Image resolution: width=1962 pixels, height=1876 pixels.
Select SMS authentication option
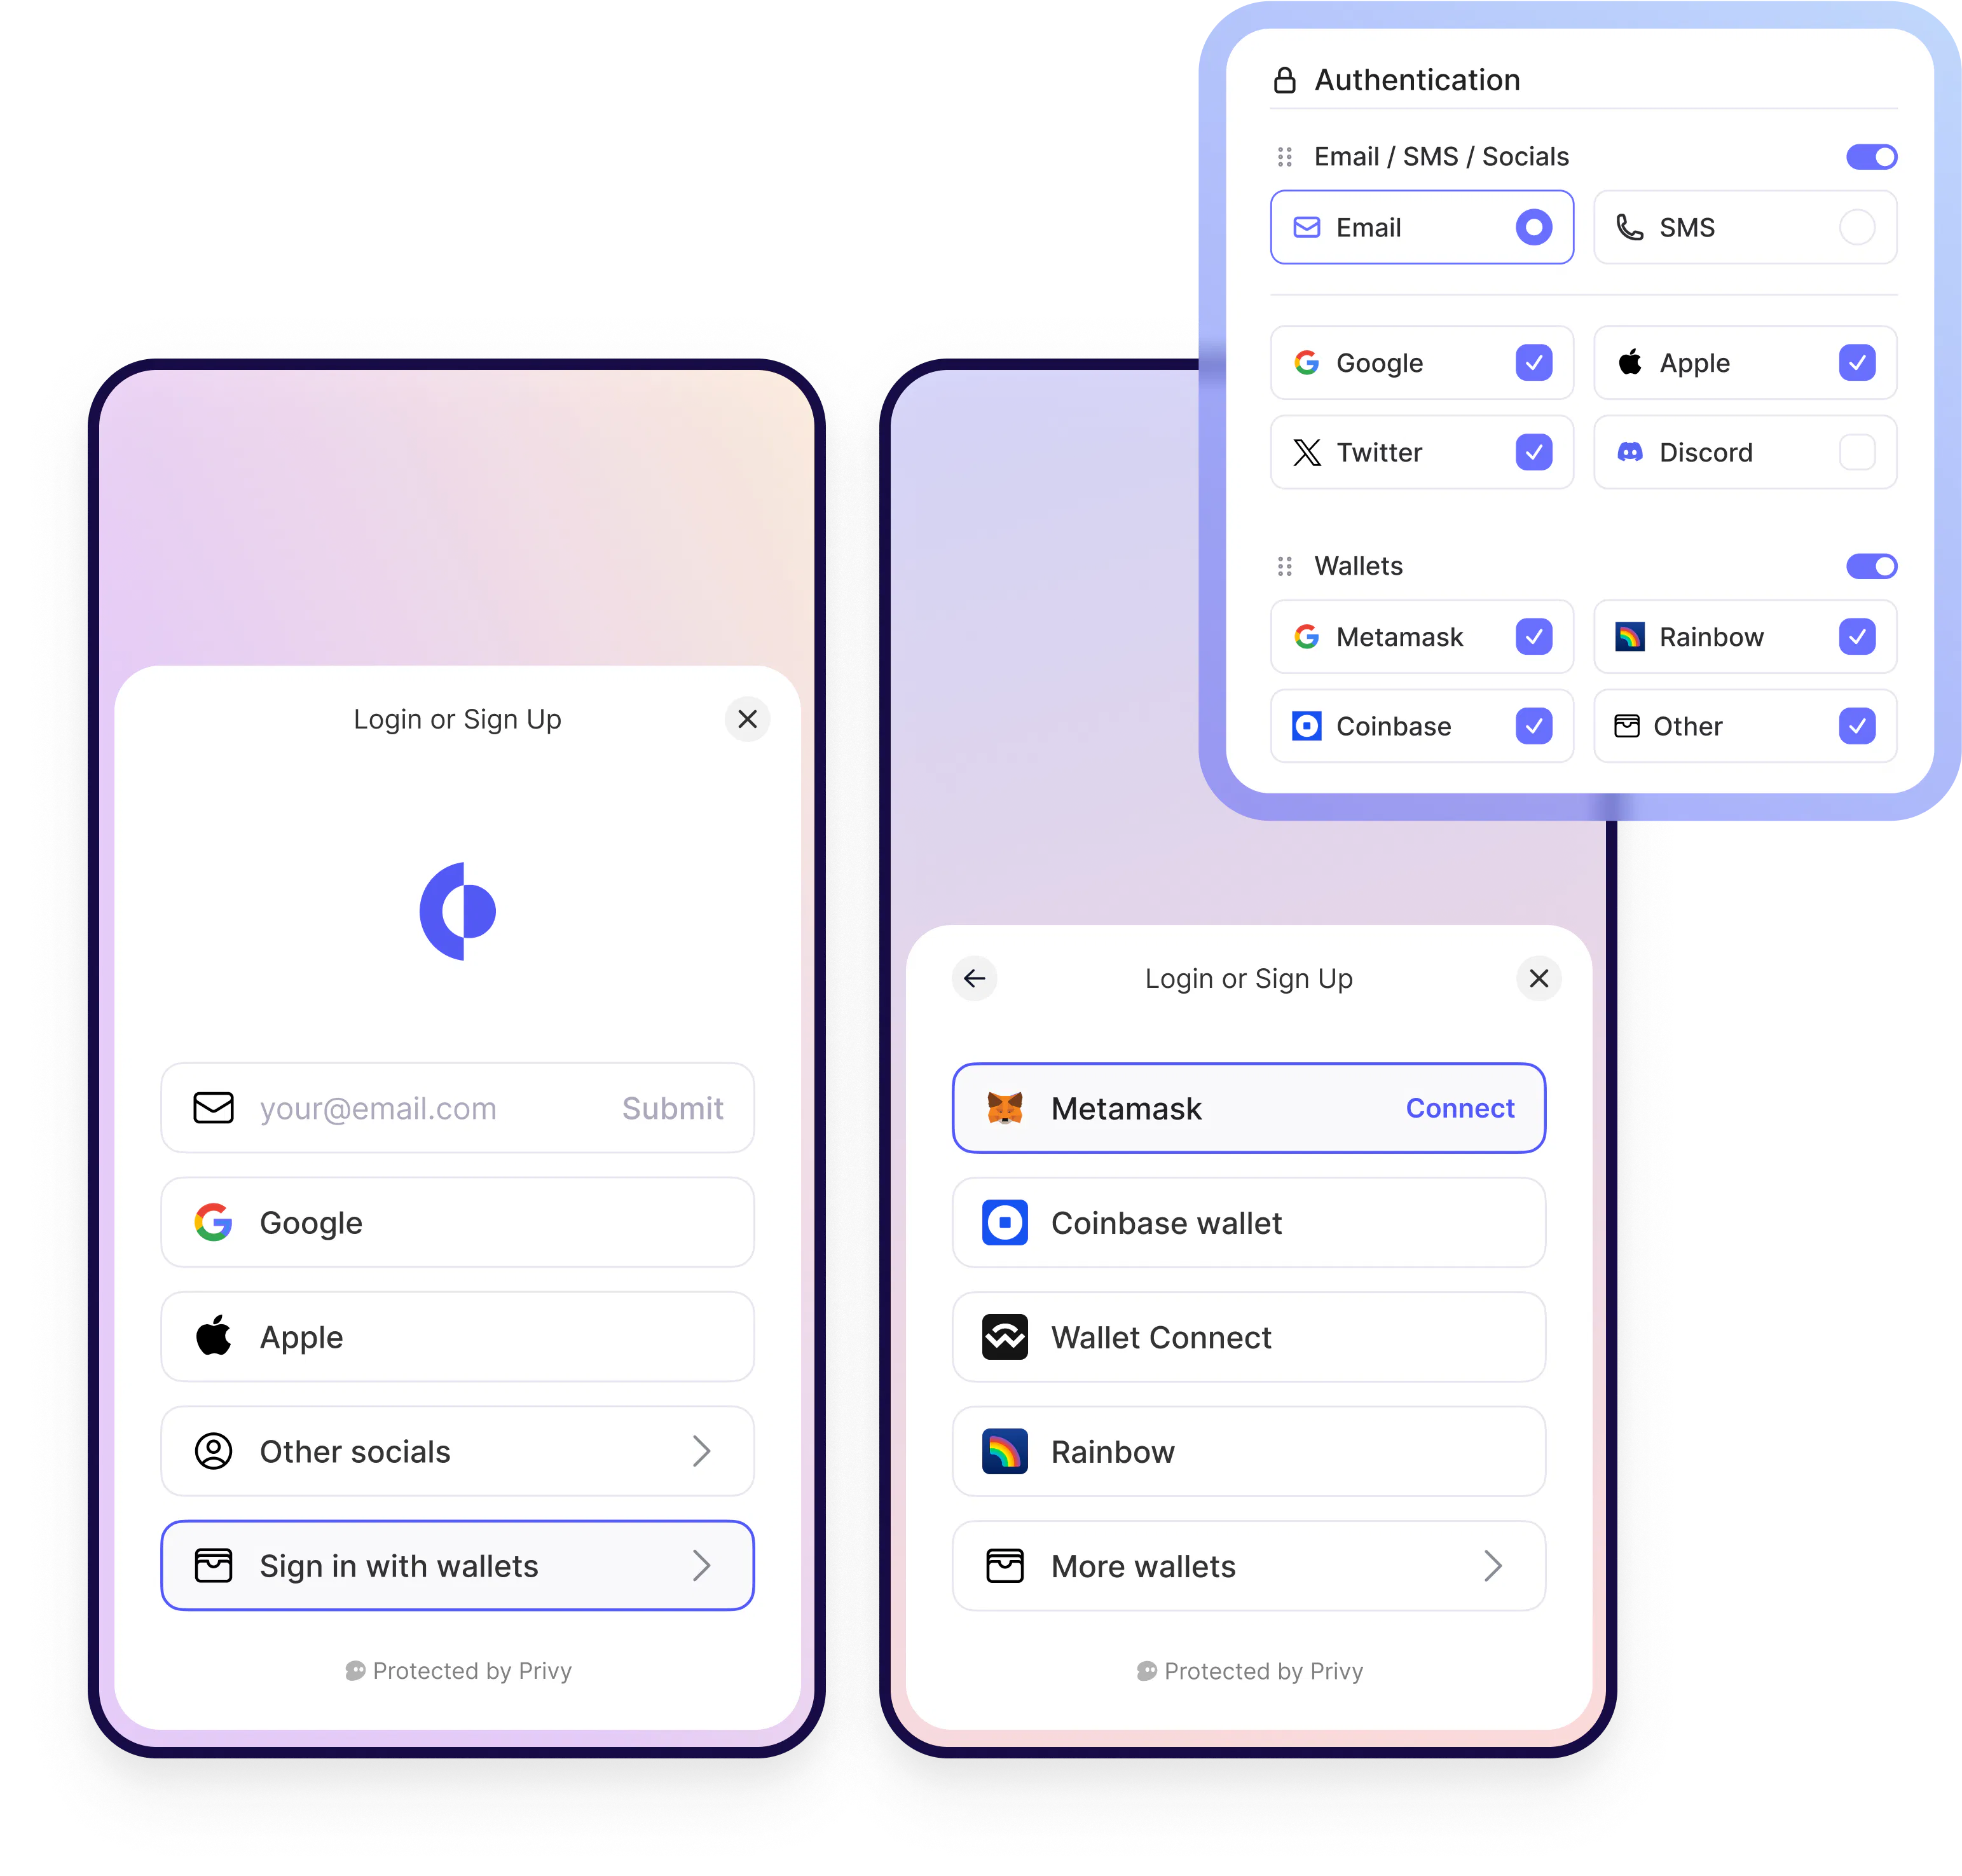coord(1857,226)
